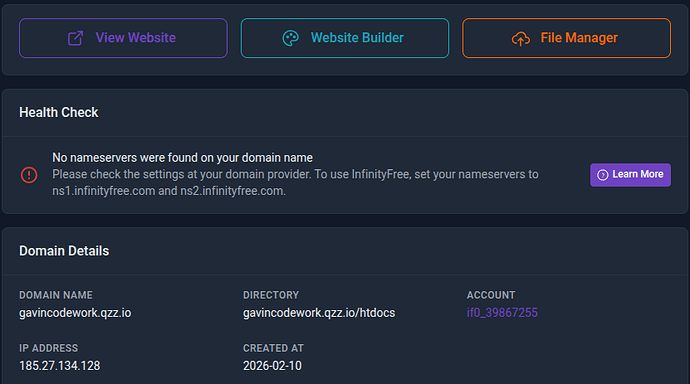Select the domain name gavincodework.qzz.io value
Screen dimensions: 690x384
point(75,313)
